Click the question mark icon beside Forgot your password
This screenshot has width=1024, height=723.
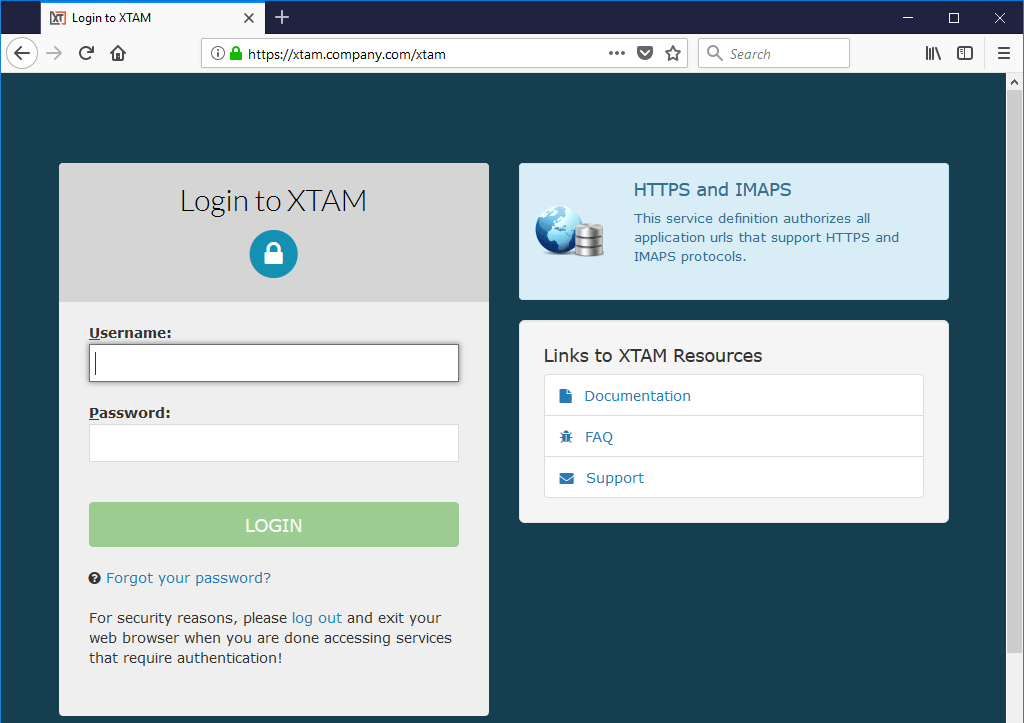click(x=94, y=577)
